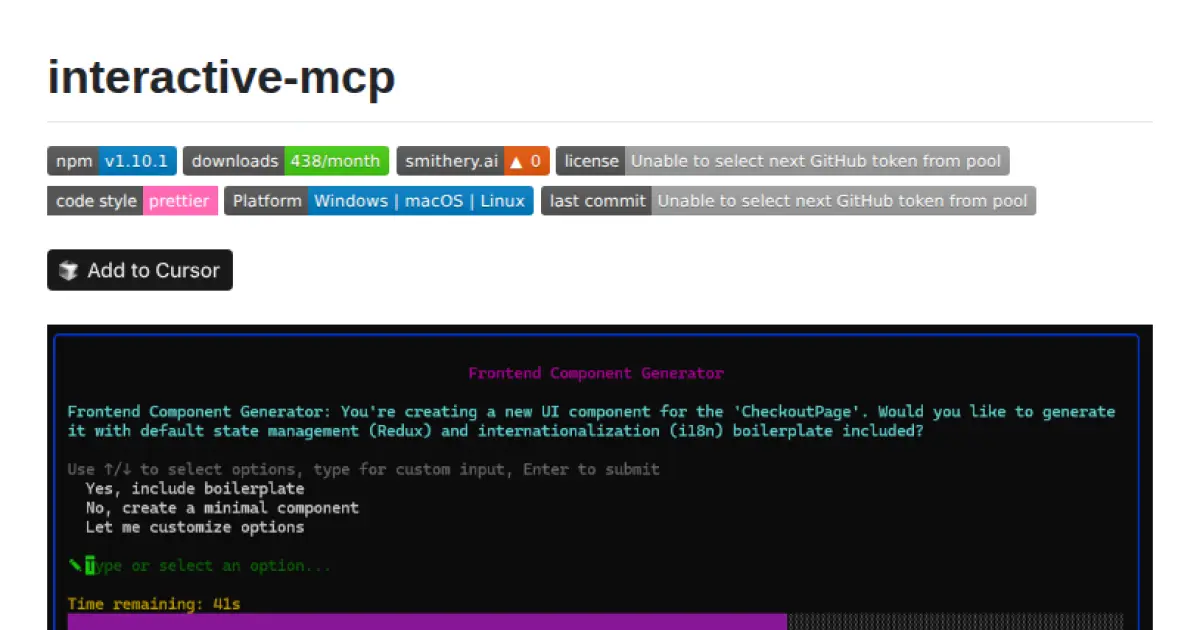The width and height of the screenshot is (1200, 630).
Task: Click the pink prettier code style badge
Action: [179, 200]
